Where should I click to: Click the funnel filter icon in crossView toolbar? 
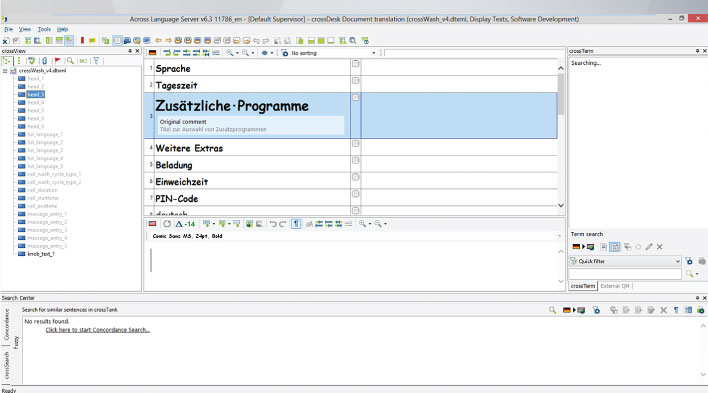(96, 61)
